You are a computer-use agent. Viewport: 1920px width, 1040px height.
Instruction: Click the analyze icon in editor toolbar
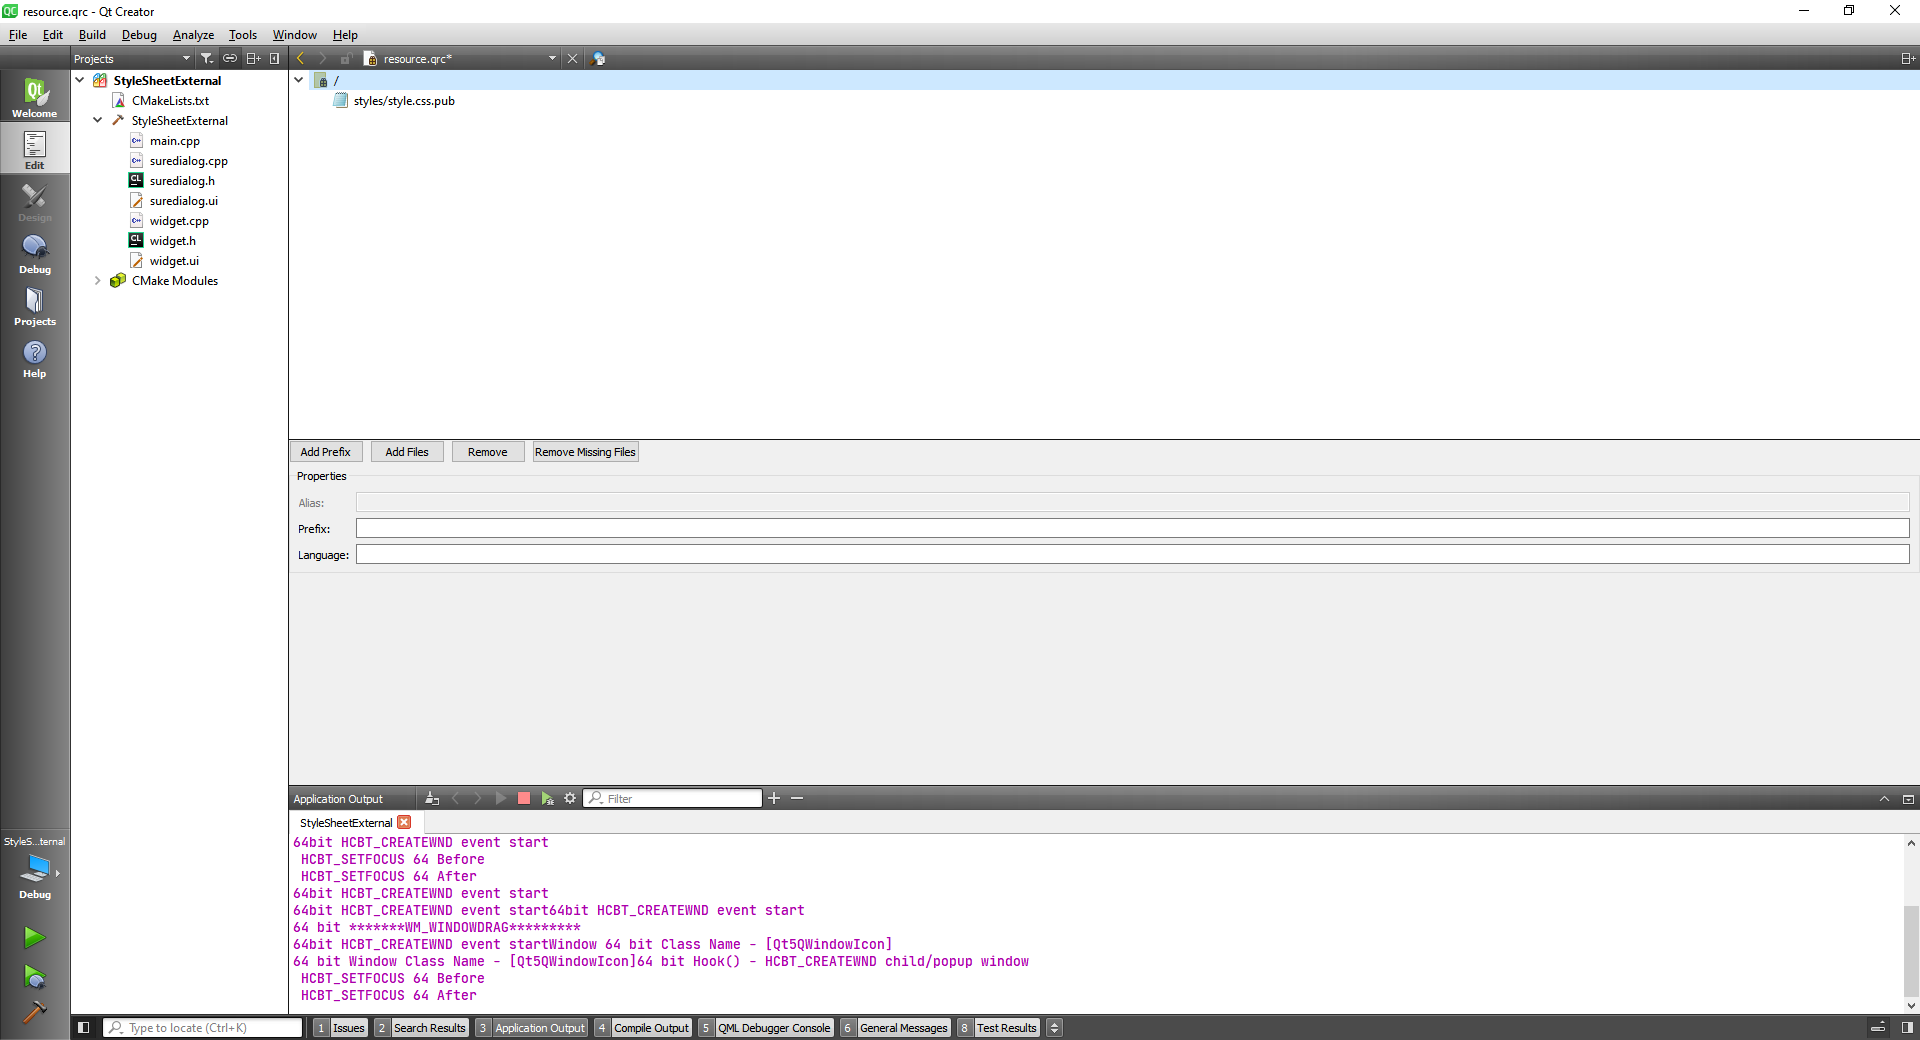(x=599, y=58)
